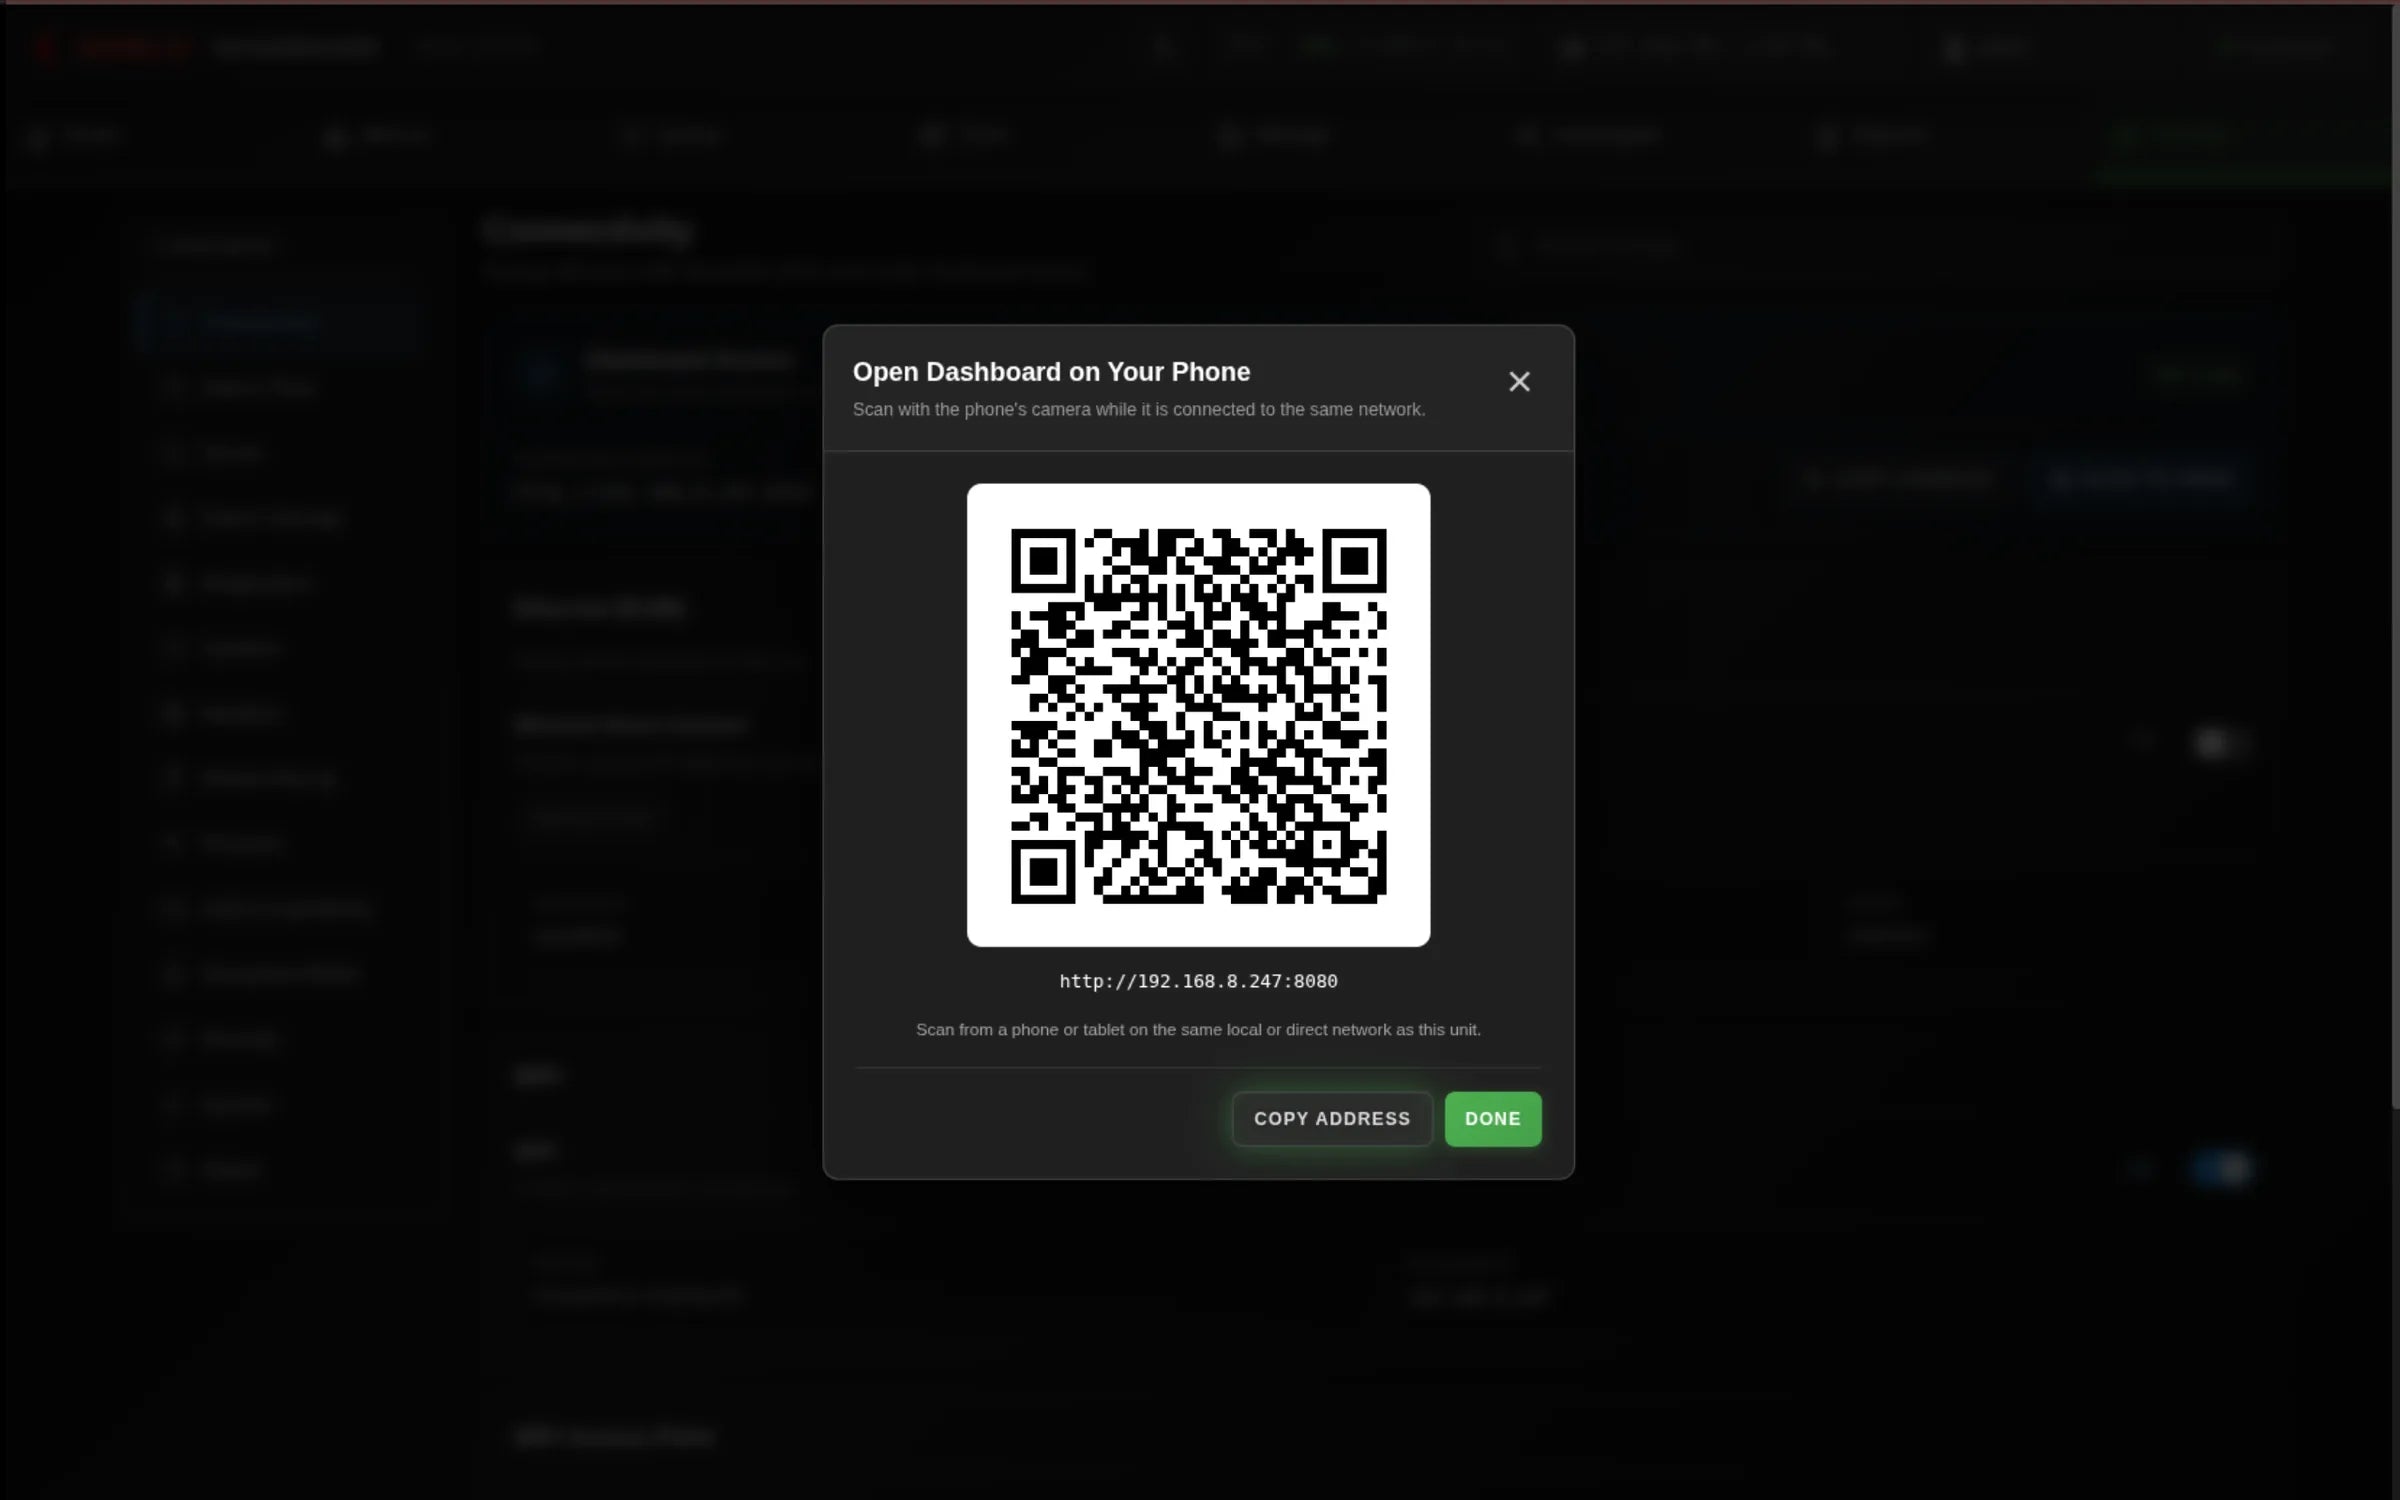Close the Open Dashboard on Your Phone dialog
This screenshot has height=1500, width=2400.
click(x=1519, y=381)
